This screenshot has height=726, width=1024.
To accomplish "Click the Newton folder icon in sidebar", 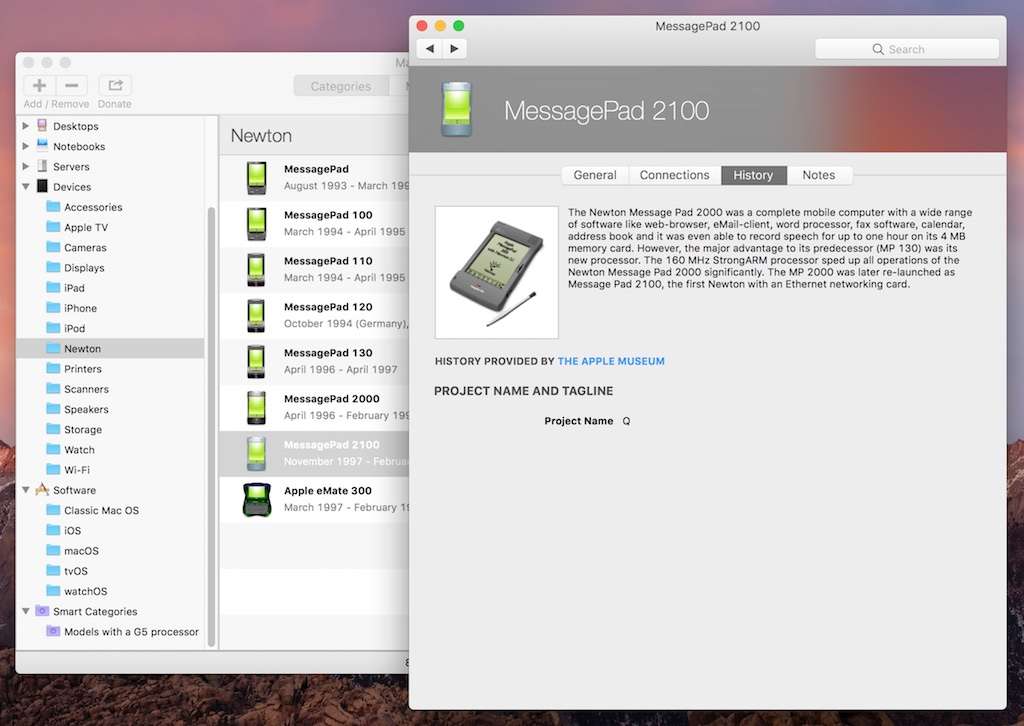I will click(53, 348).
